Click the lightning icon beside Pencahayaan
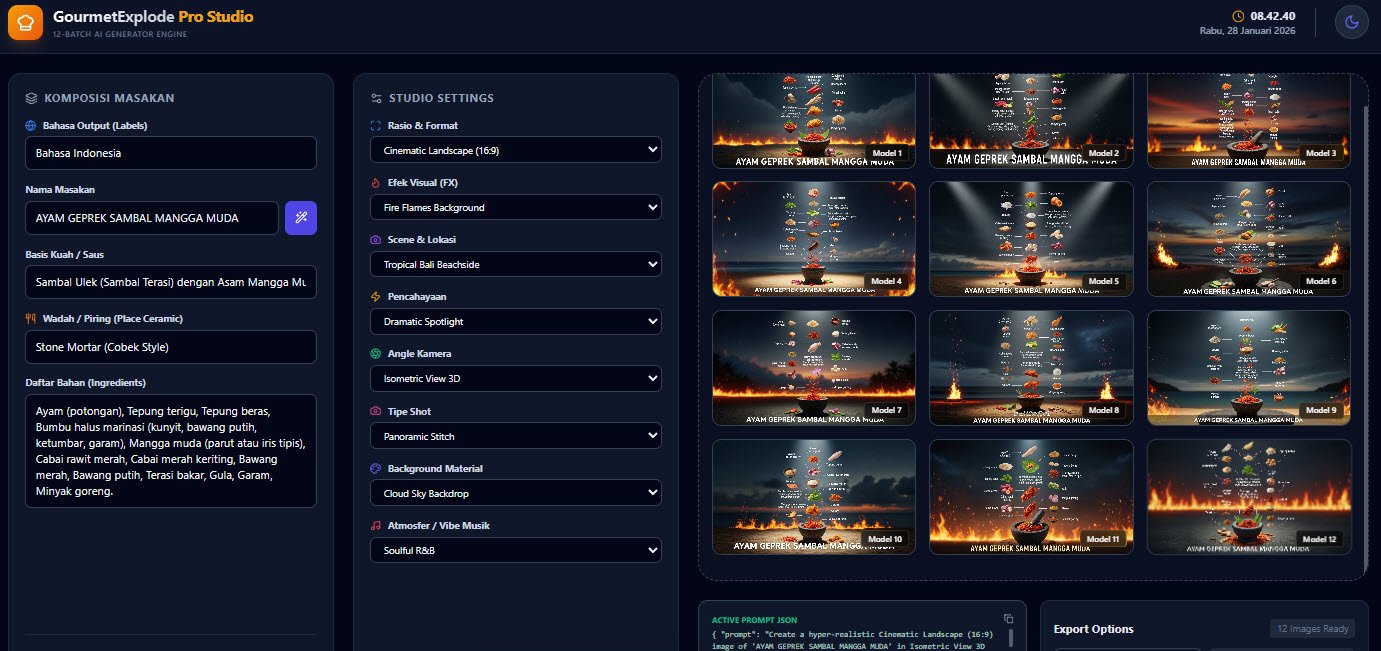 point(376,297)
